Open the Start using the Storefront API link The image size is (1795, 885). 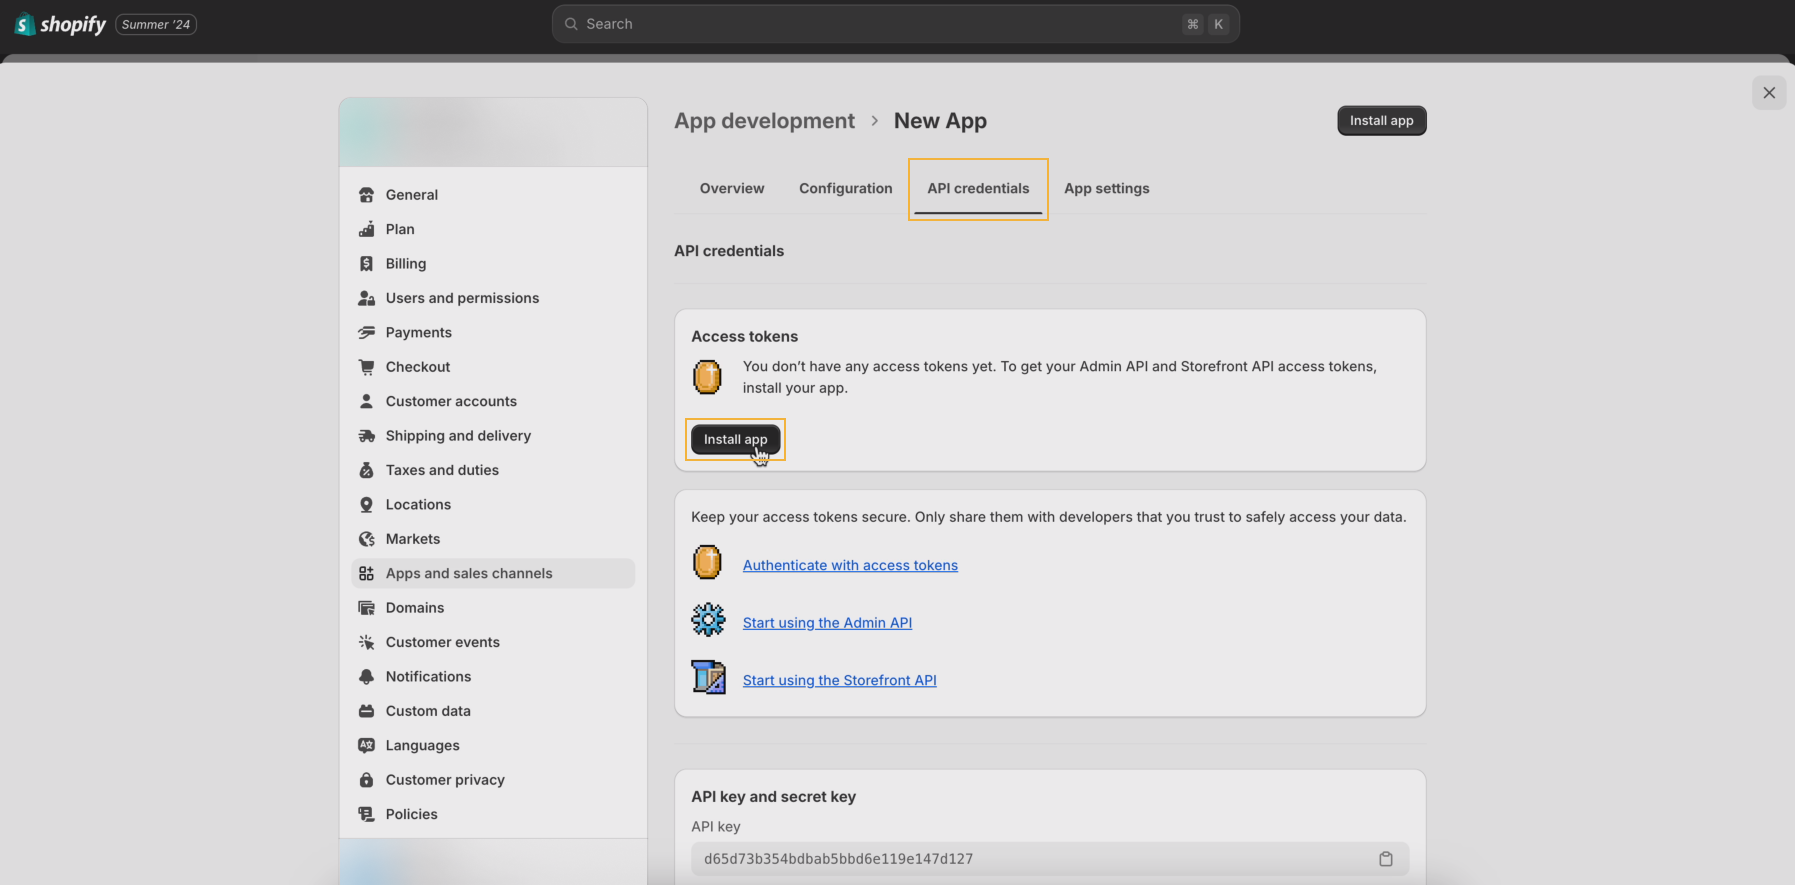pos(840,680)
